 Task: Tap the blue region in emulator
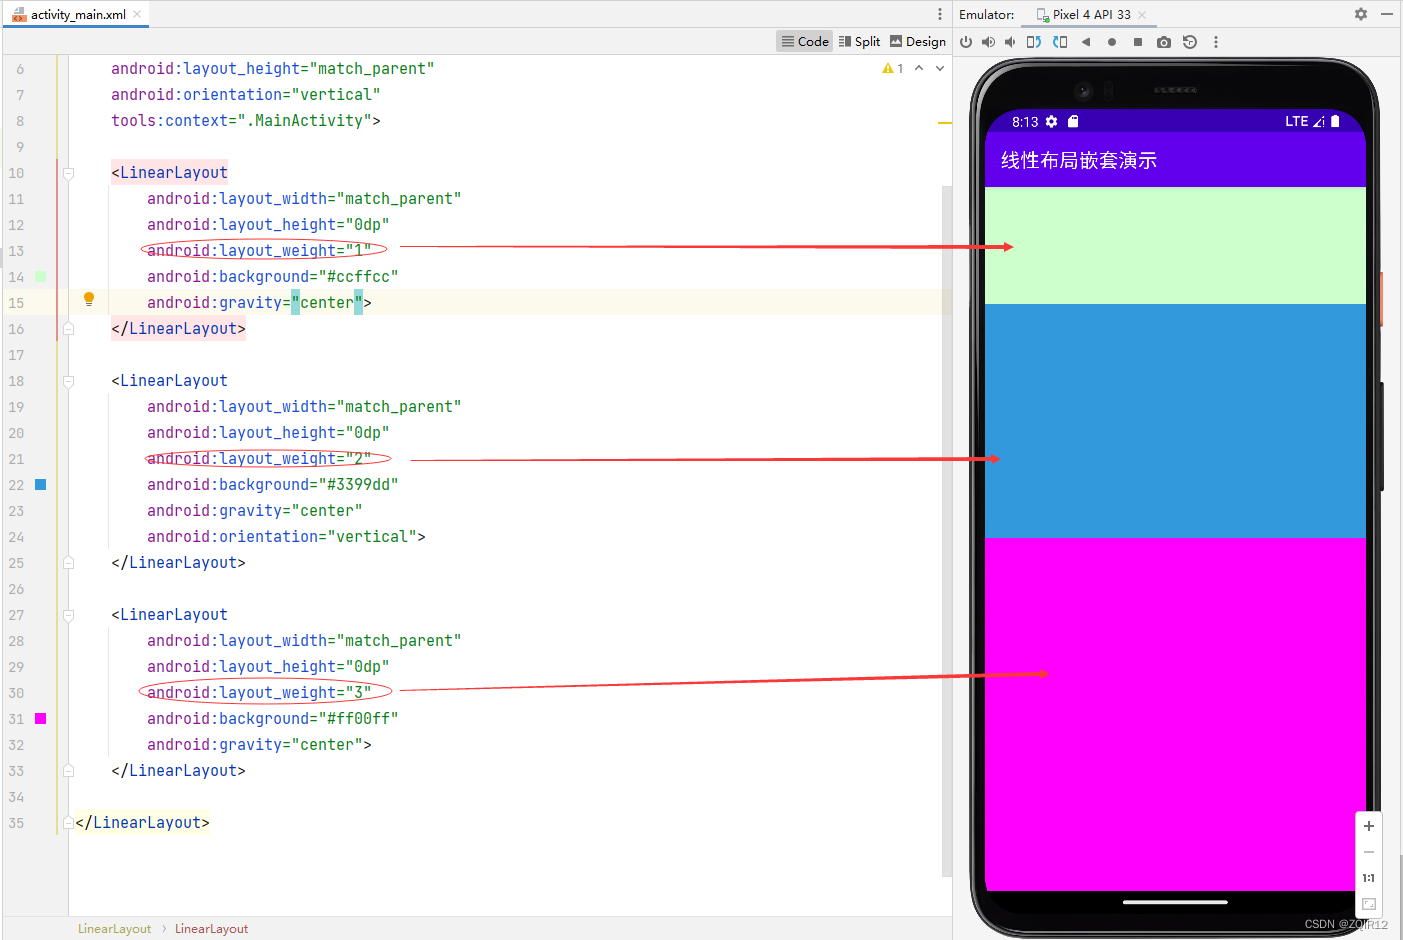(x=1175, y=421)
